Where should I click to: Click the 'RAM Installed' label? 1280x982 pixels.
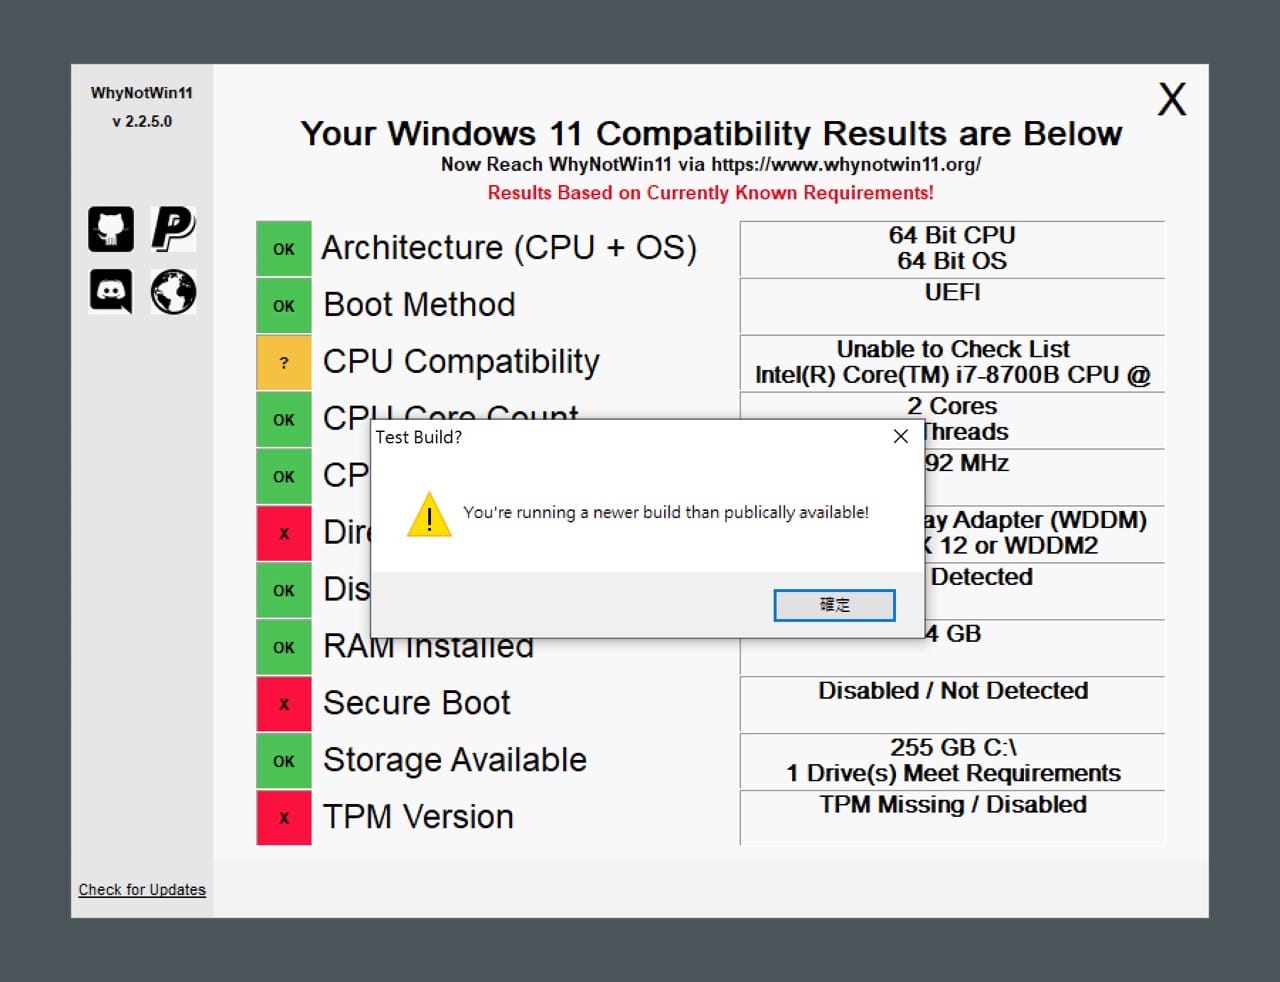point(428,647)
